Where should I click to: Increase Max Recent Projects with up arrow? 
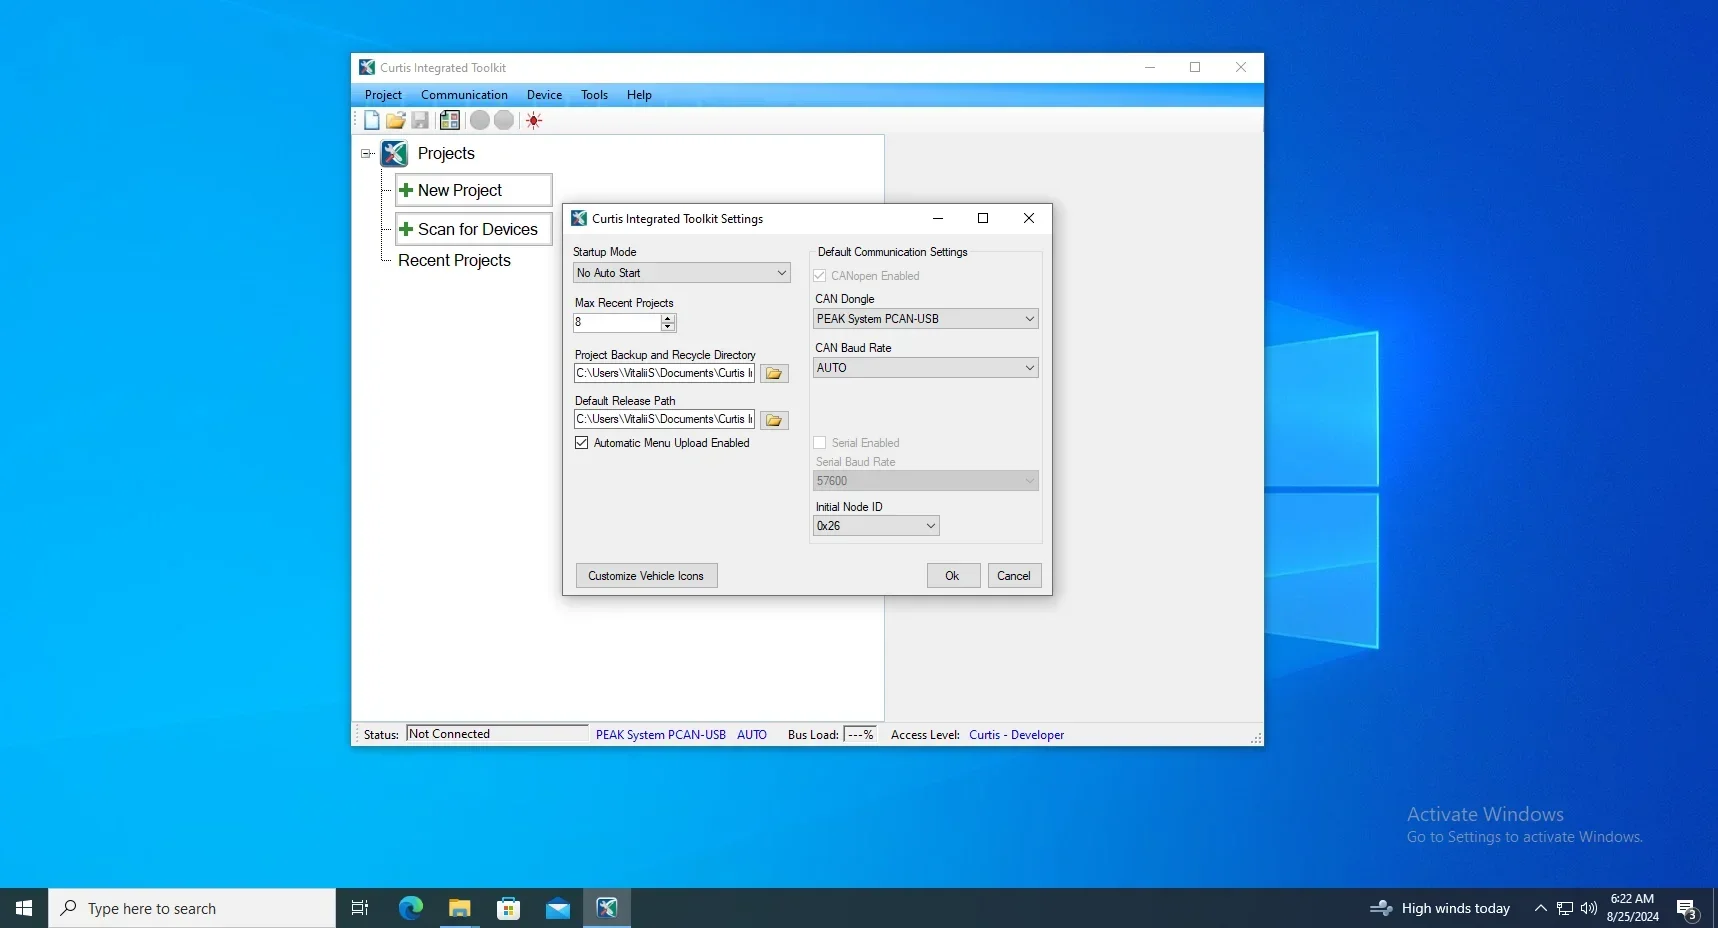(x=668, y=318)
